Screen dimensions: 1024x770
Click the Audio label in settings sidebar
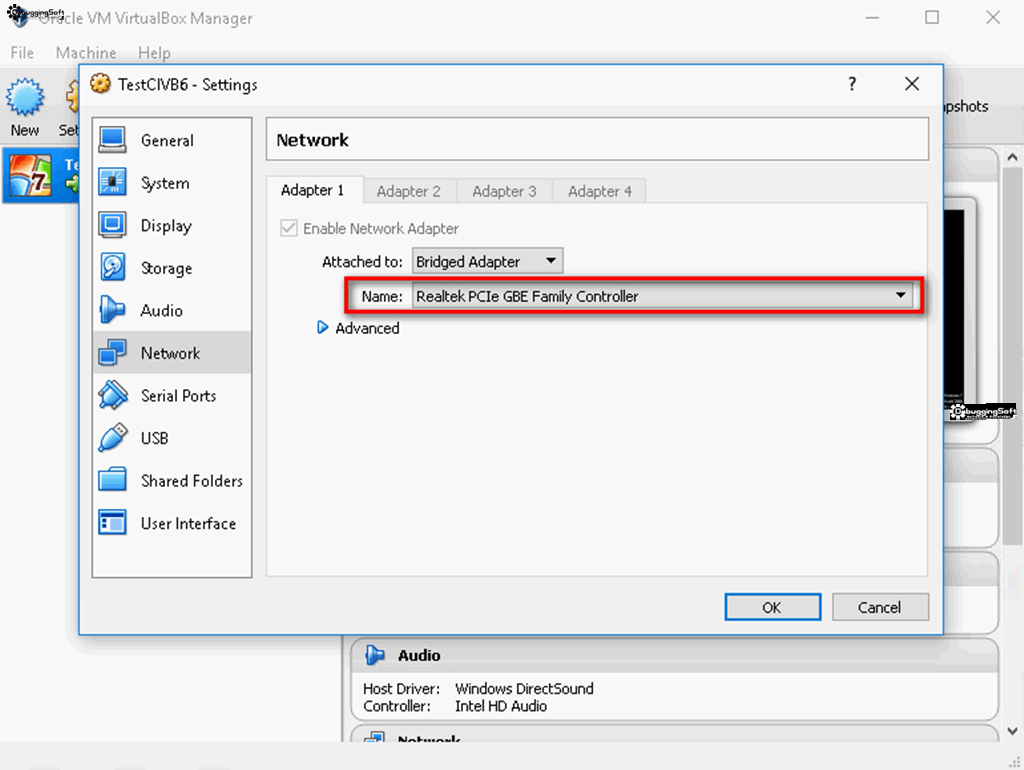pyautogui.click(x=161, y=311)
